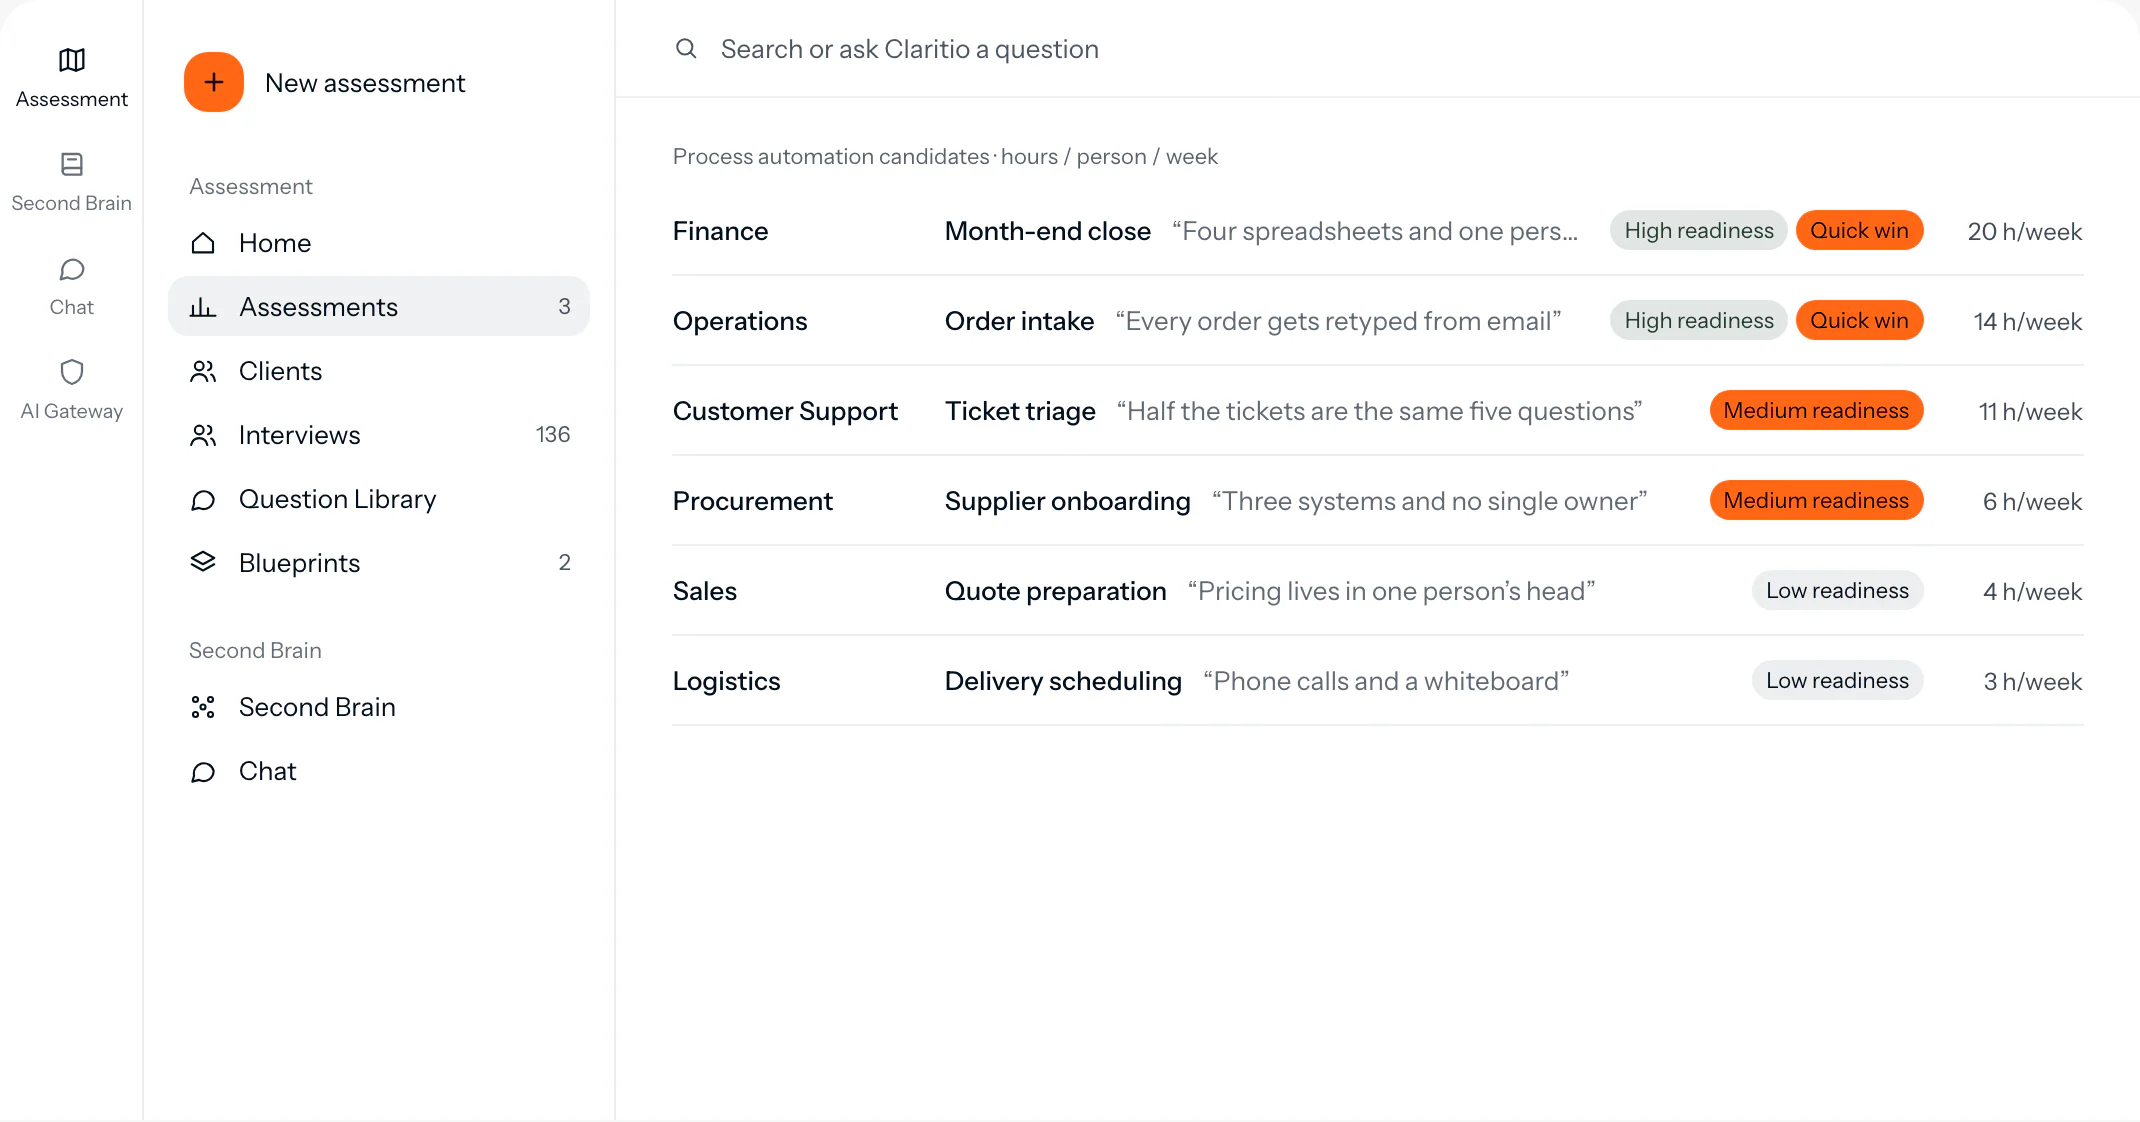Viewport: 2140px width, 1122px height.
Task: Click the Chat bubble icon in the sidebar list
Action: [203, 771]
